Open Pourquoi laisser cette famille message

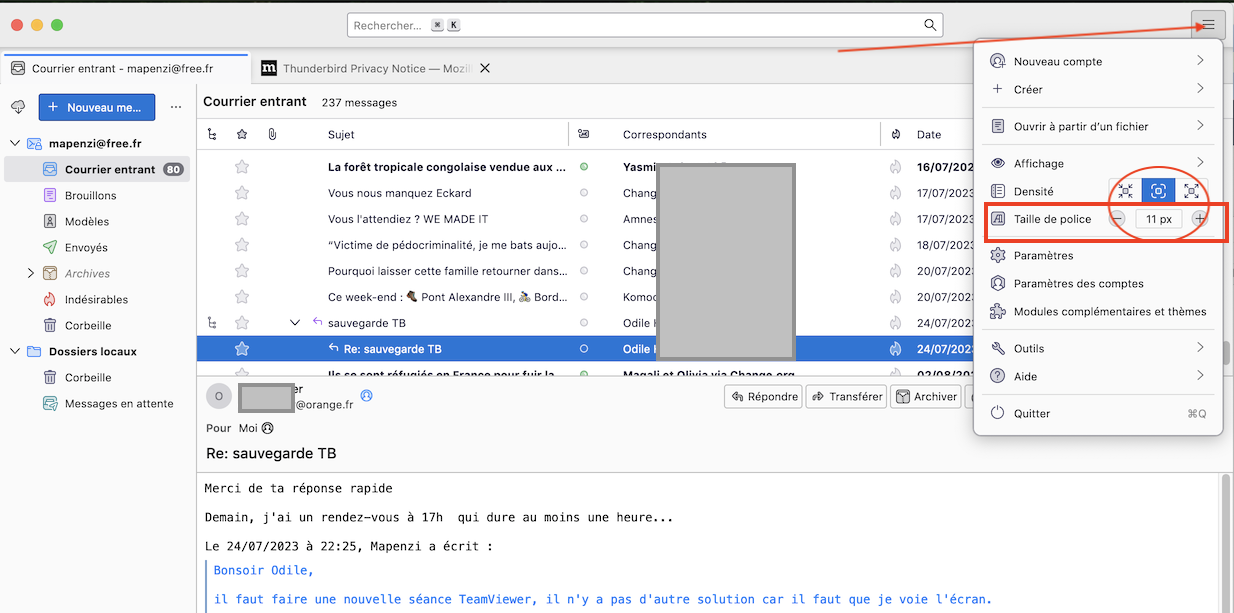(x=449, y=271)
